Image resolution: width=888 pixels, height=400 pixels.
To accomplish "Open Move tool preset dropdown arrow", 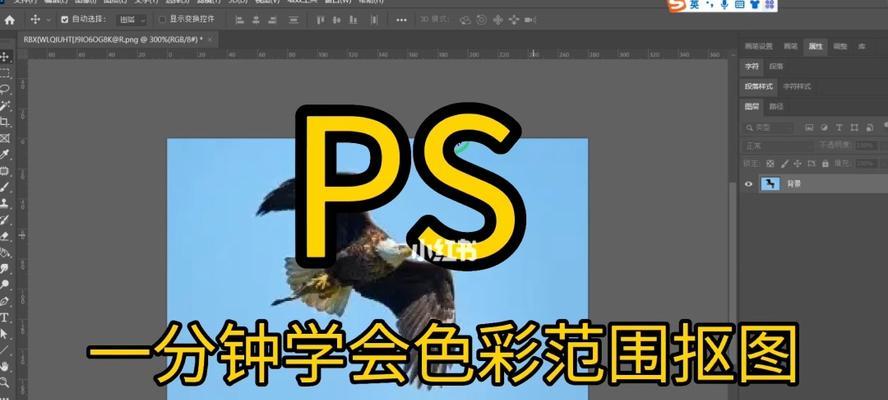I will pyautogui.click(x=48, y=20).
